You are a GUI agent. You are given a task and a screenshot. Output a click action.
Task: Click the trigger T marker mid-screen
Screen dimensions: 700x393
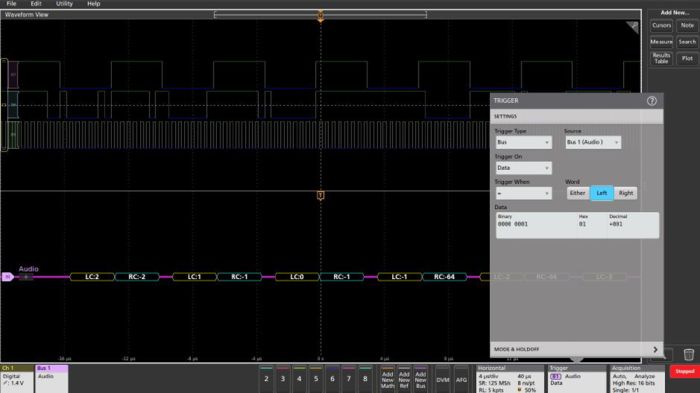[321, 195]
